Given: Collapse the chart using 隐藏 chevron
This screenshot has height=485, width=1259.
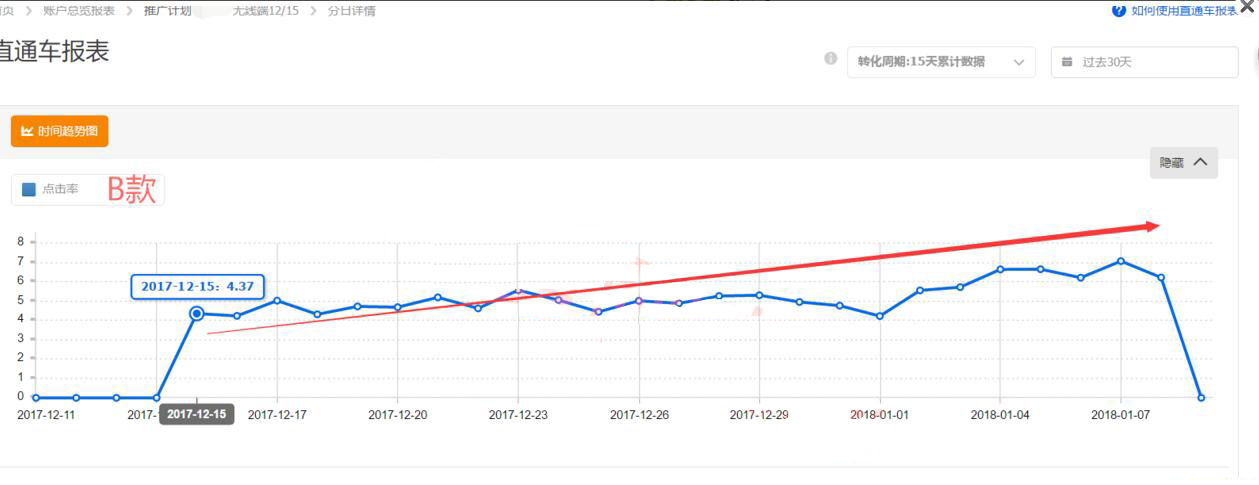Looking at the screenshot, I should pyautogui.click(x=1200, y=162).
